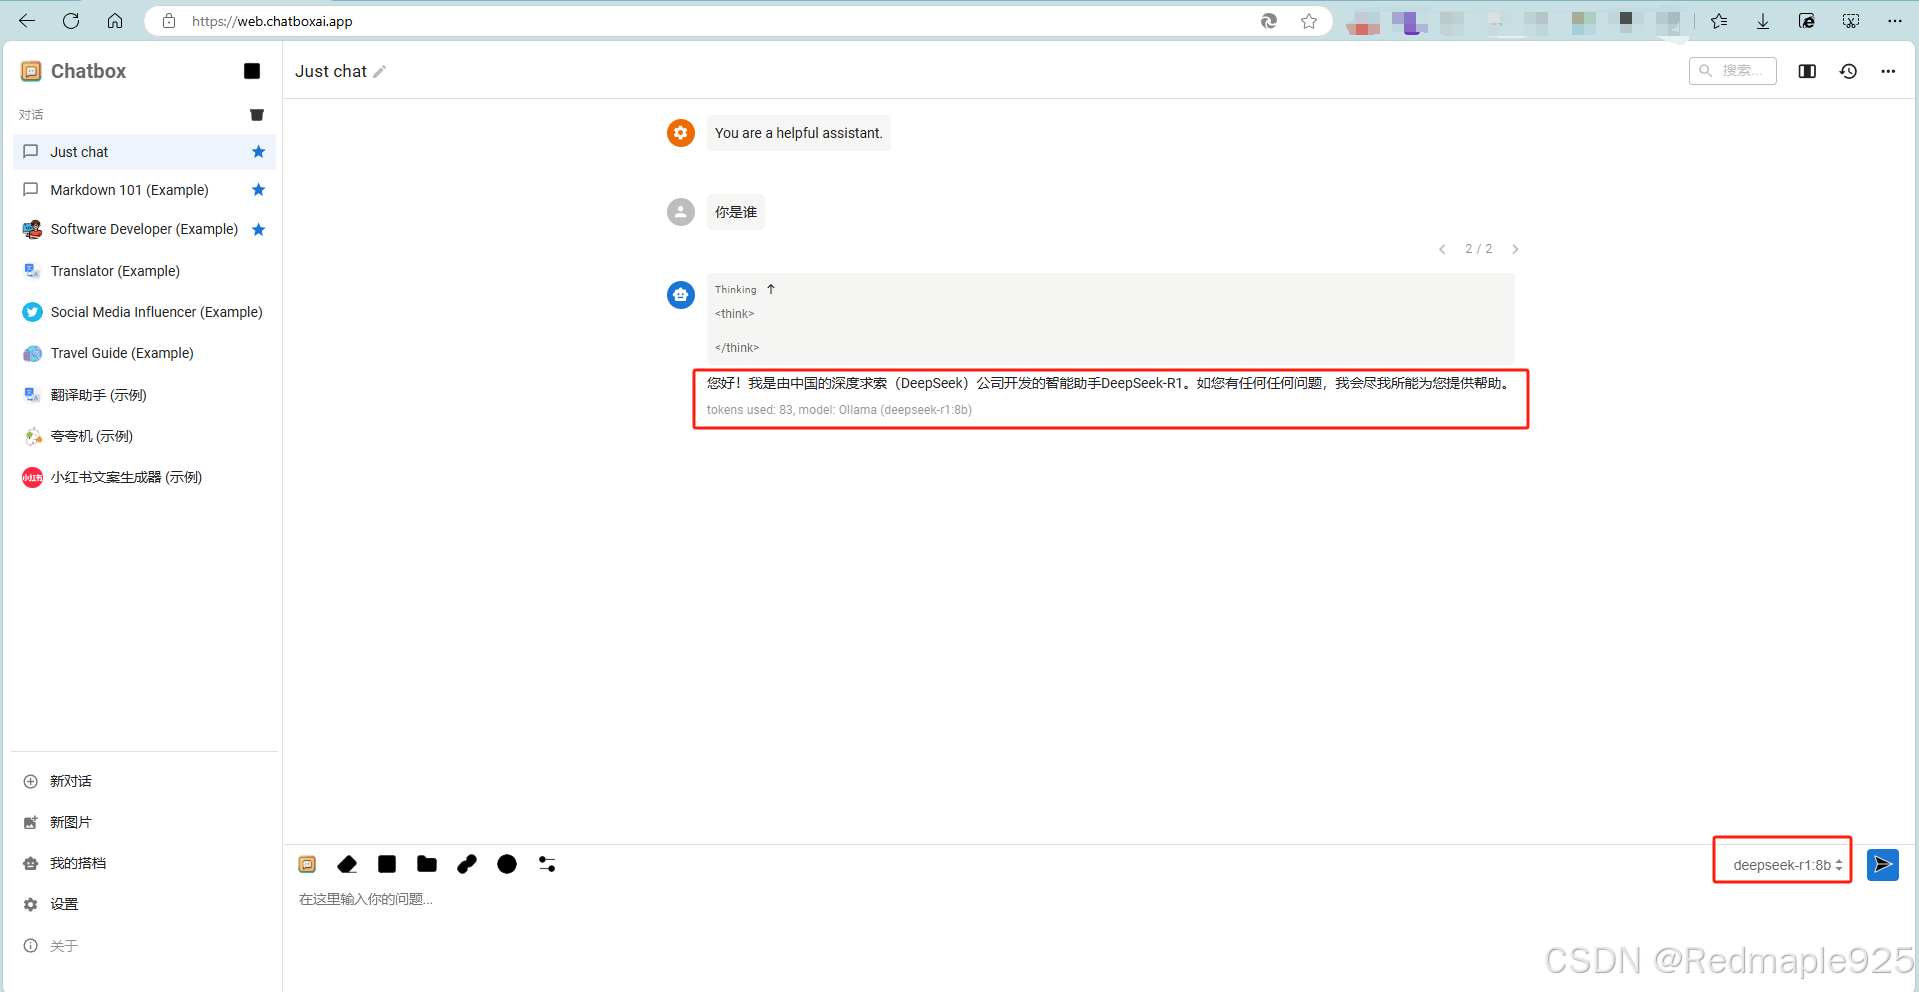
Task: Send message with blue arrow button
Action: (x=1883, y=864)
